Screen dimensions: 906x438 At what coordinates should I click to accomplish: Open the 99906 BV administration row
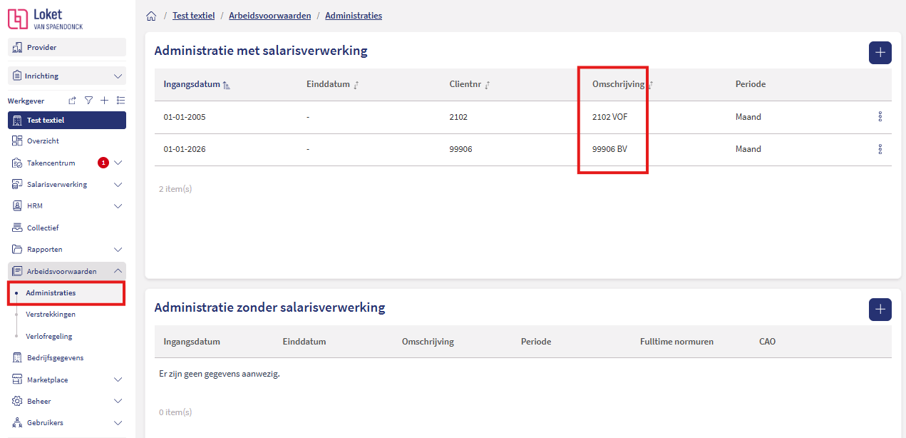pos(519,149)
